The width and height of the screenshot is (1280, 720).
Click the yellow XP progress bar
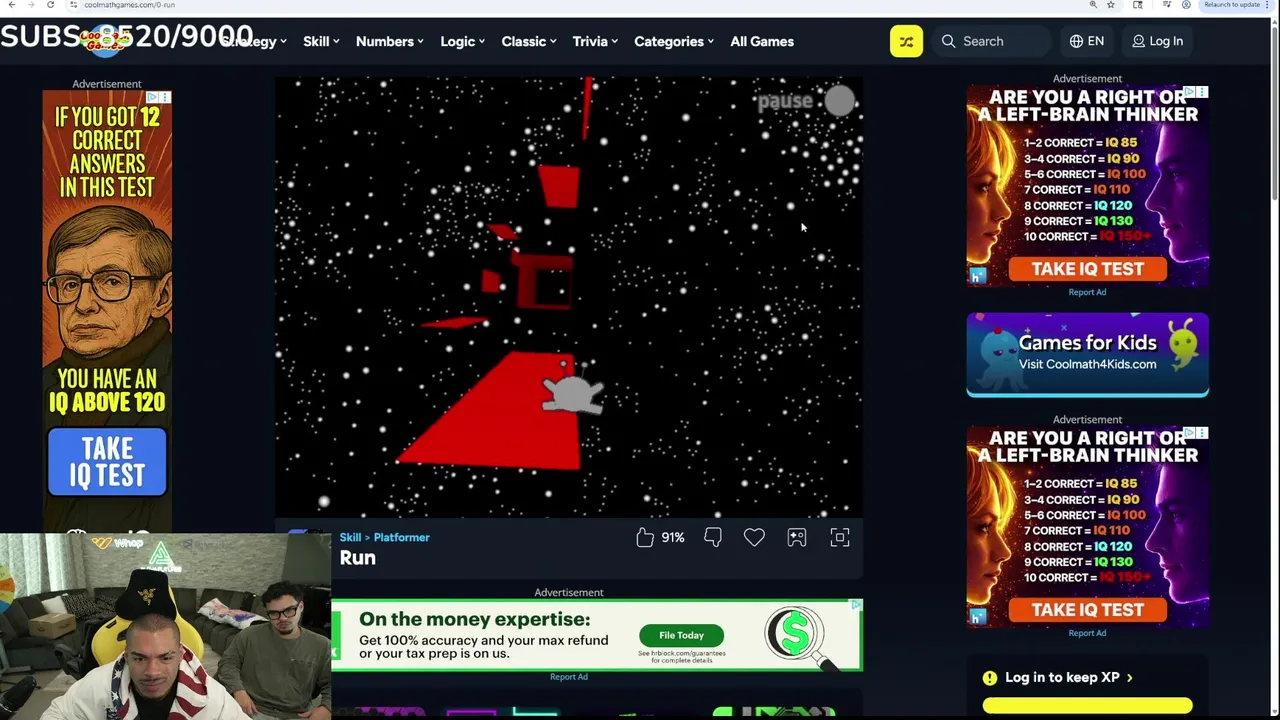point(1087,705)
